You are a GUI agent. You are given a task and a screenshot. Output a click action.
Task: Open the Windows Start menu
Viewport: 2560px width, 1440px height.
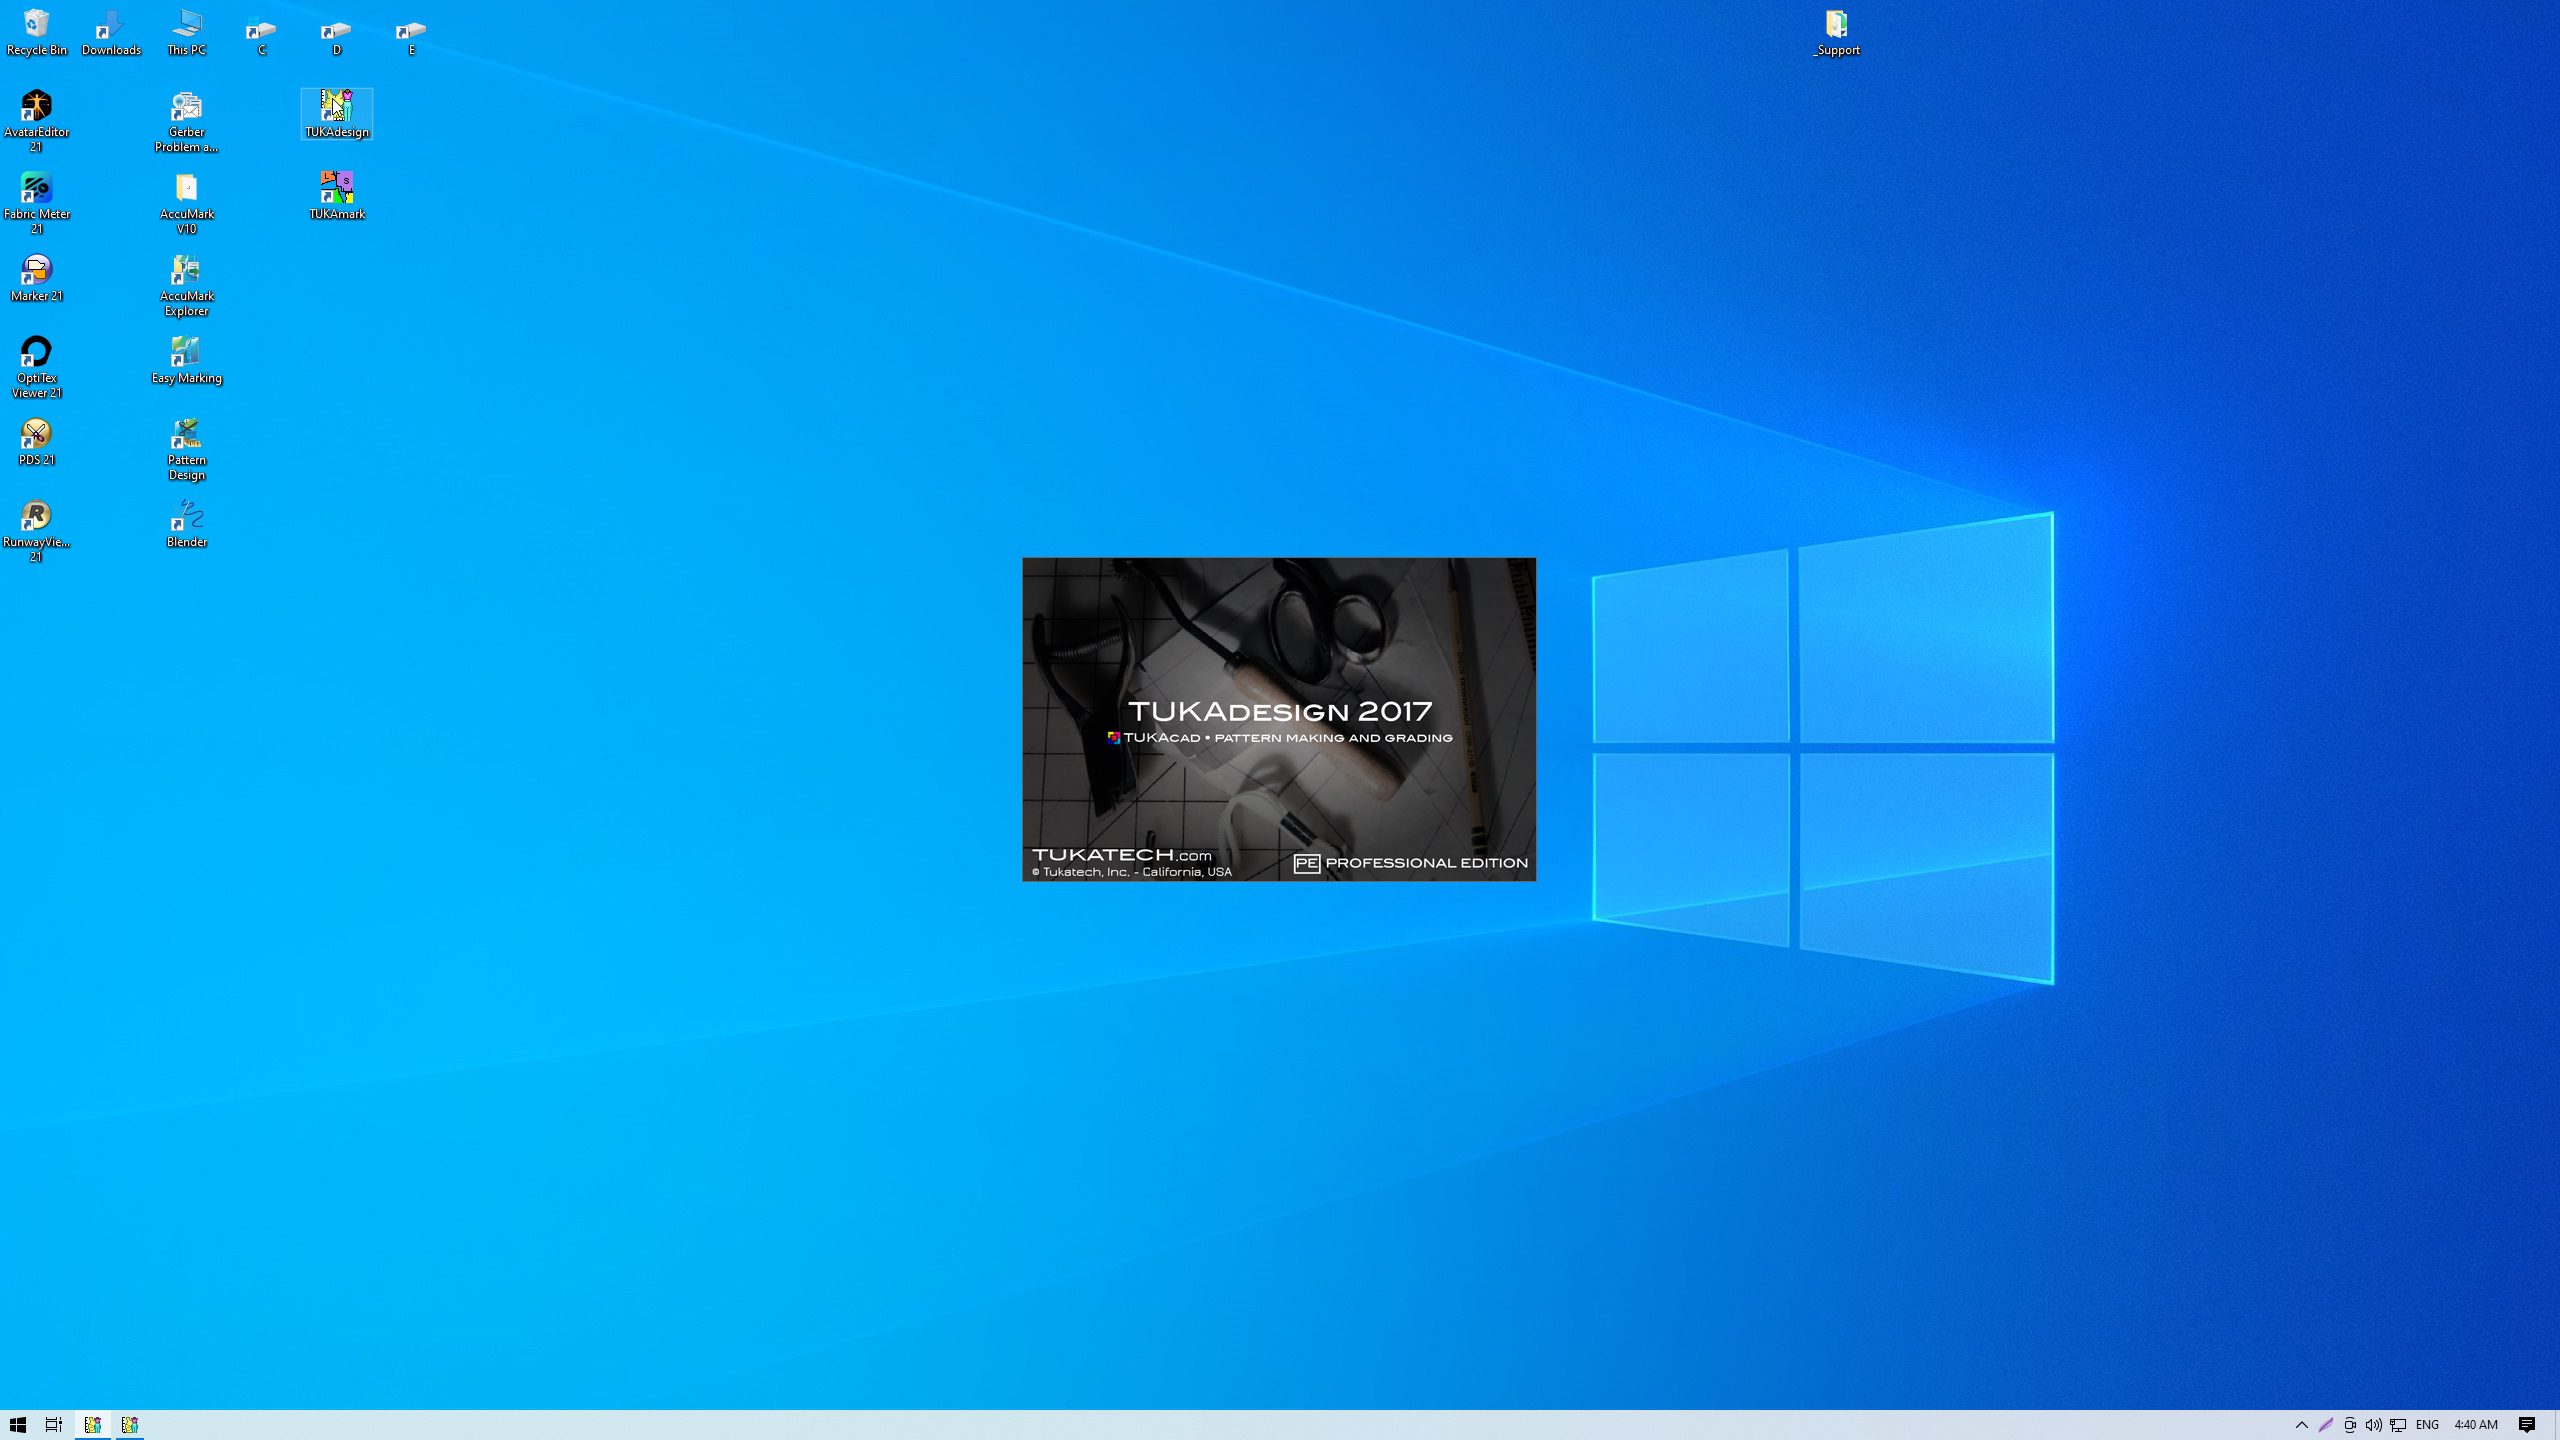[17, 1424]
